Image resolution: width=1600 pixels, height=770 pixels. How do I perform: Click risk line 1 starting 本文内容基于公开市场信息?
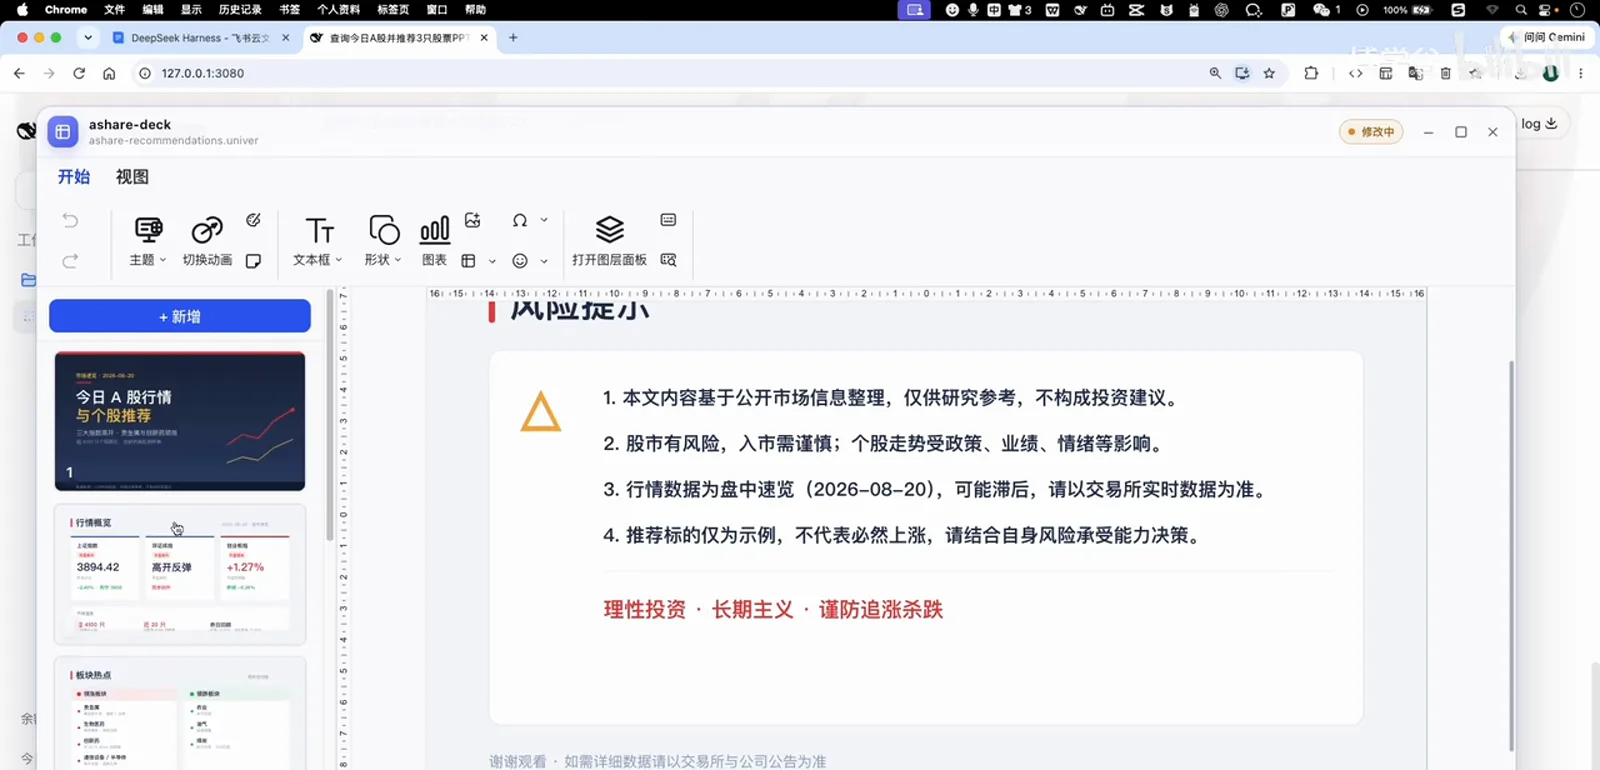[891, 398]
